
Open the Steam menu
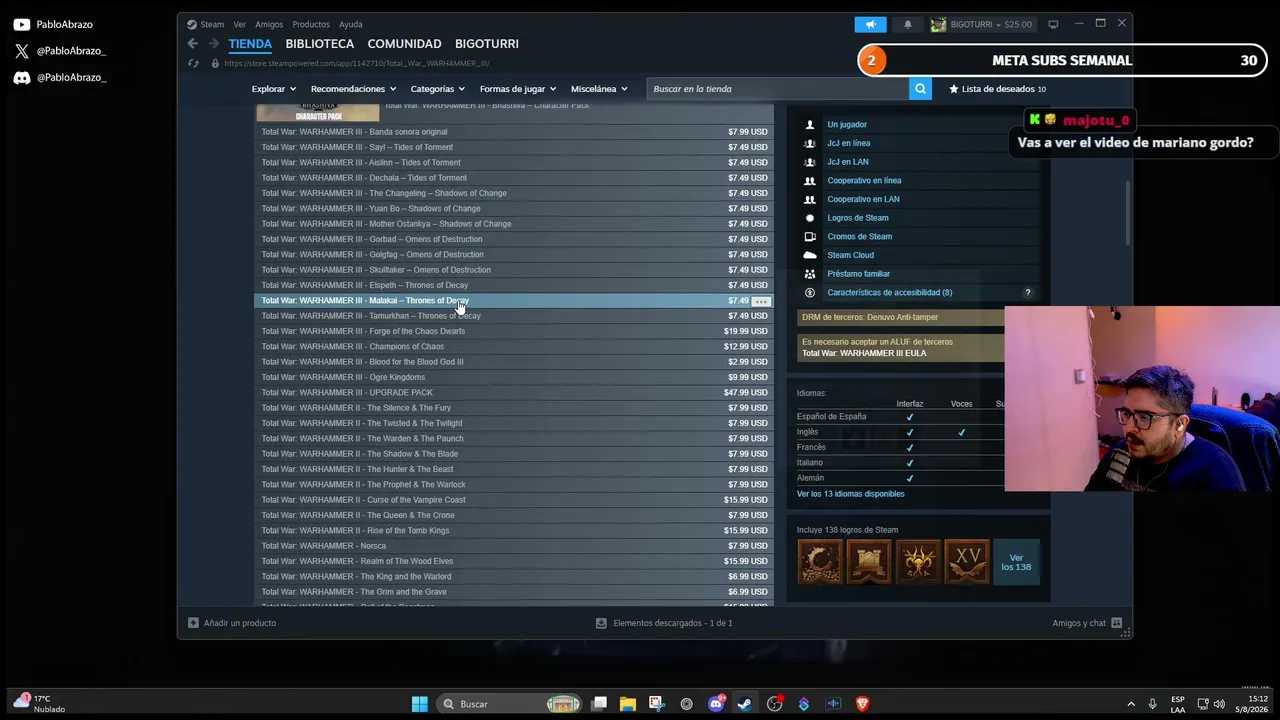(x=206, y=24)
